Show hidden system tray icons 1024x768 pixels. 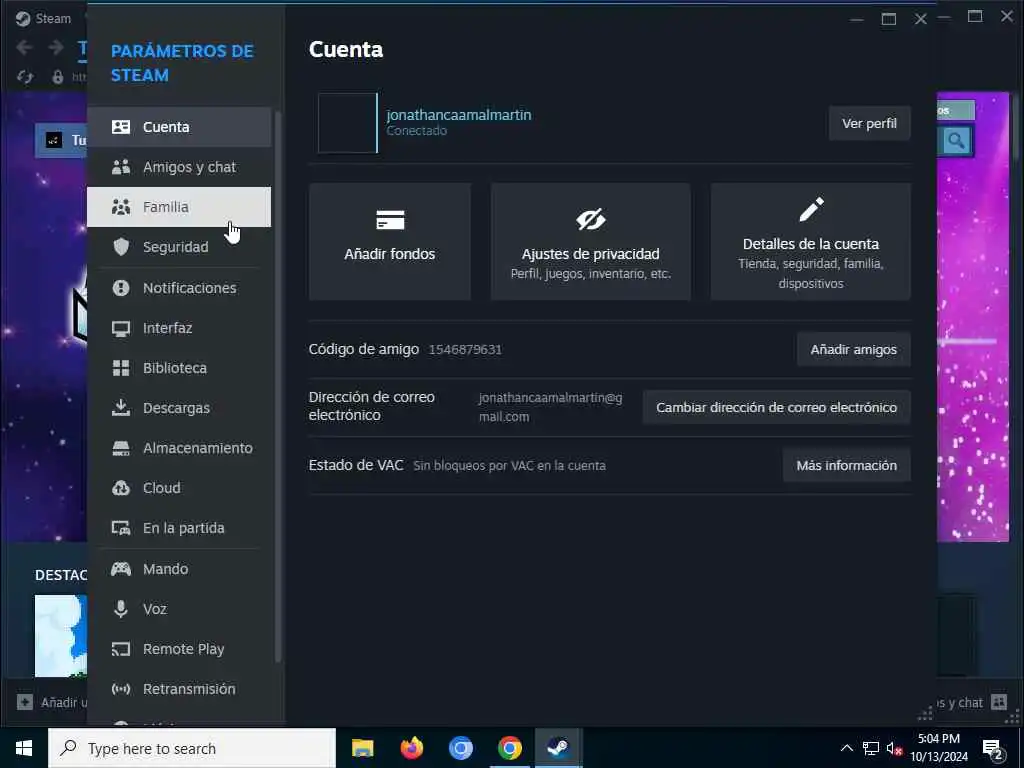click(846, 748)
